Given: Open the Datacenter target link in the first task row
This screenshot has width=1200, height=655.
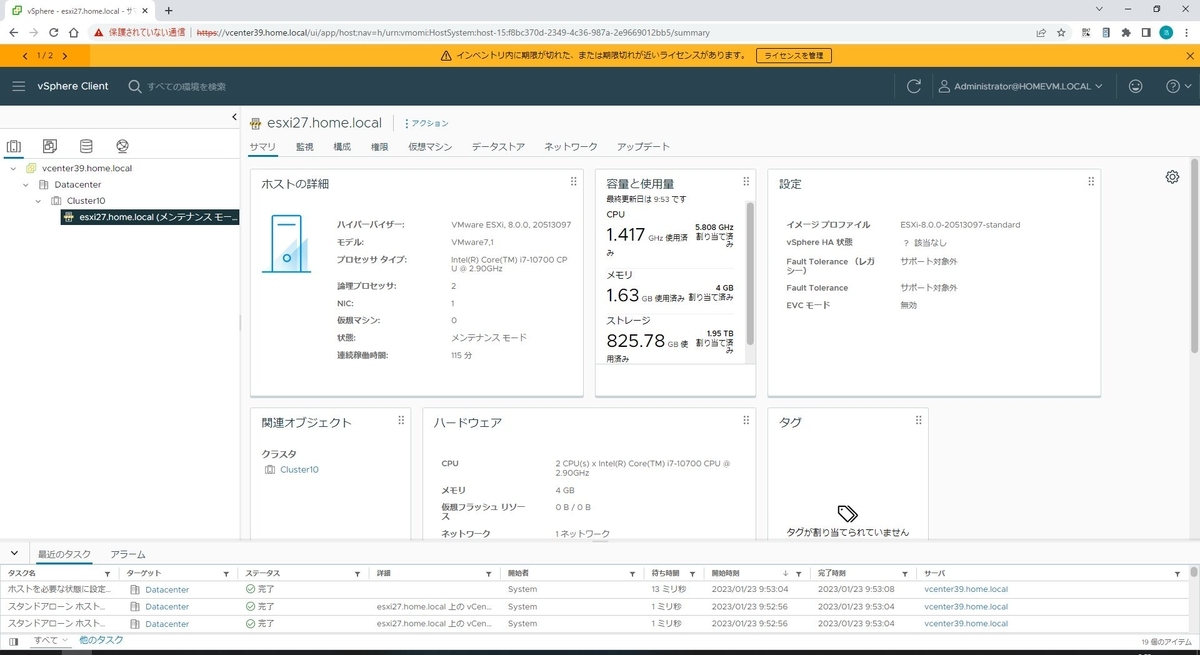Looking at the screenshot, I should (167, 590).
